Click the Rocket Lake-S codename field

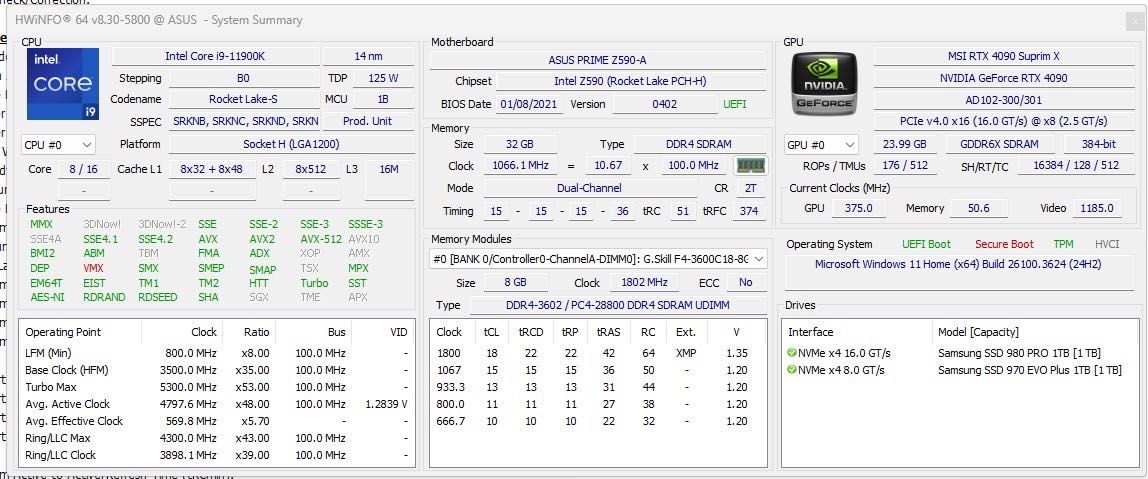click(x=242, y=99)
